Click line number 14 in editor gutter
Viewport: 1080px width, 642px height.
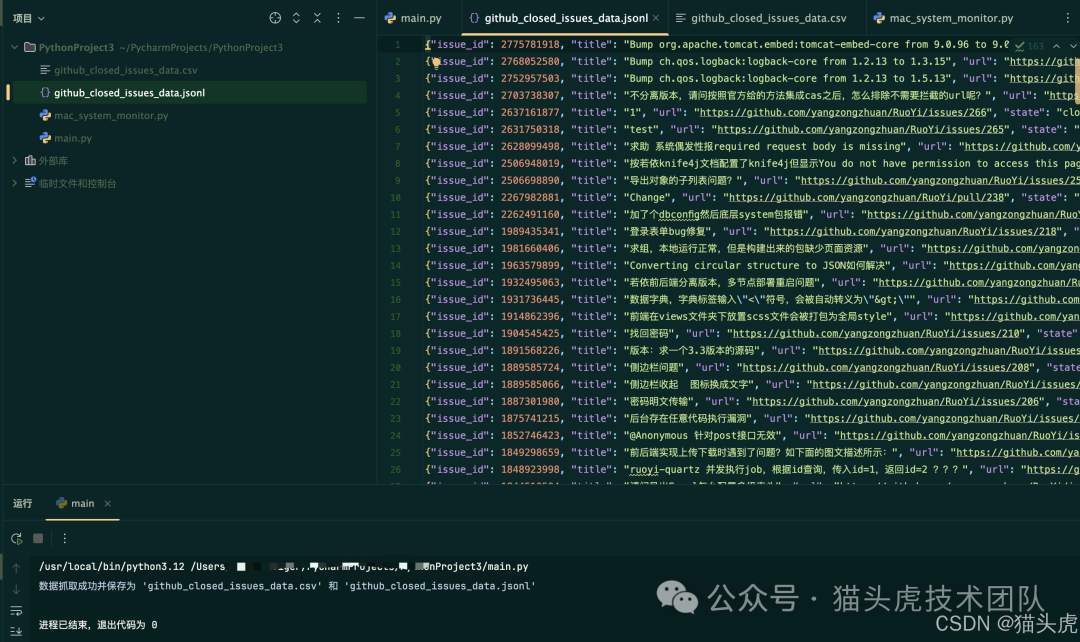395,266
